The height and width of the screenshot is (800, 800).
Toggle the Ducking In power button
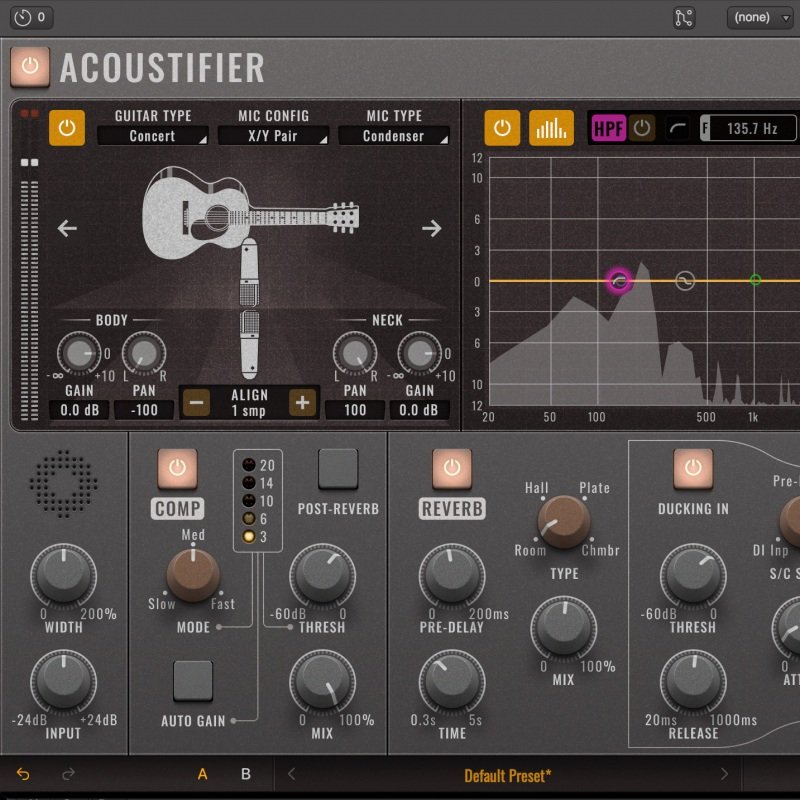[x=693, y=468]
